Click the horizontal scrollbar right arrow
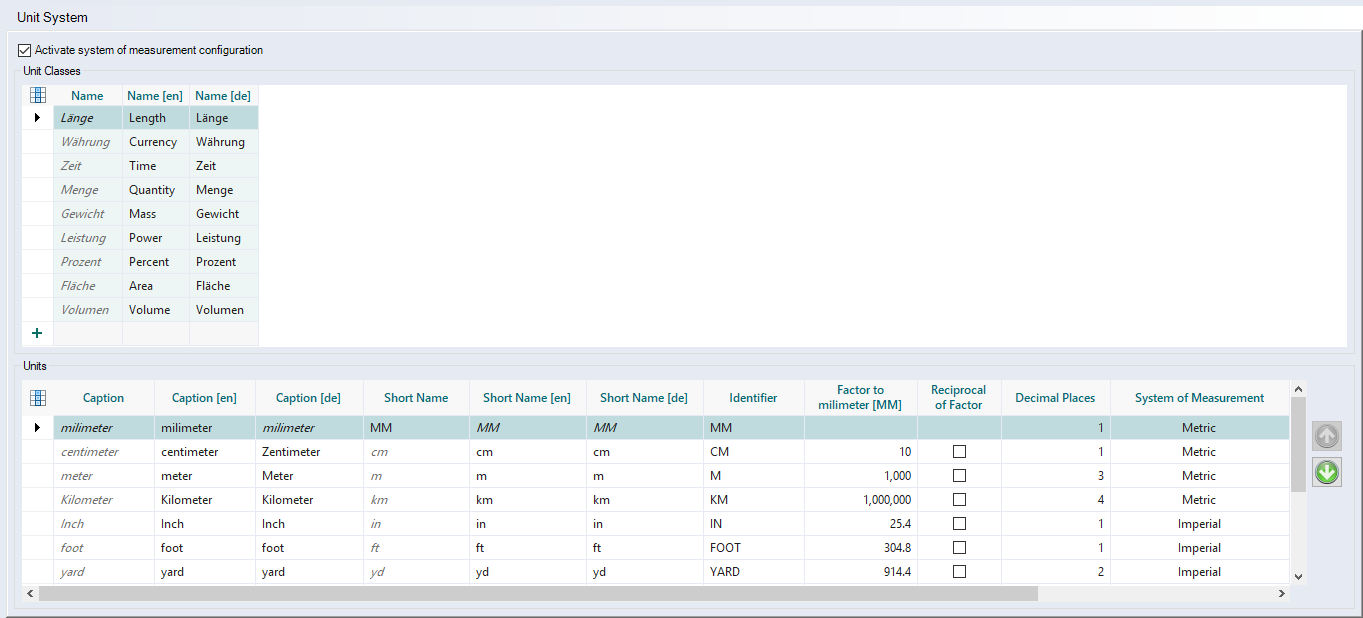The image size is (1363, 618). pos(1281,594)
